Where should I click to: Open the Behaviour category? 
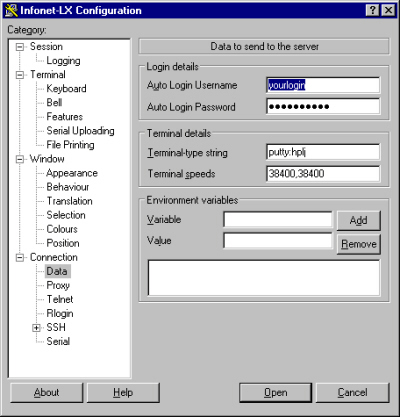tap(68, 187)
